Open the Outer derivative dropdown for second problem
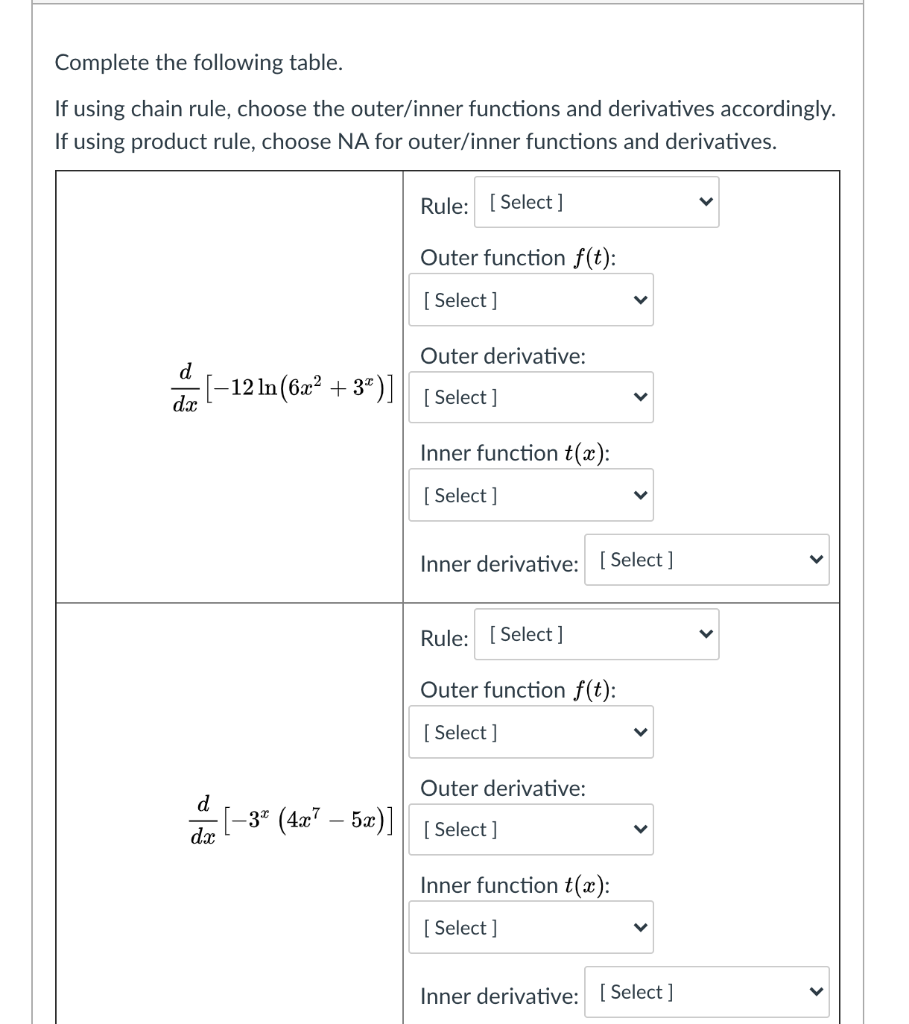This screenshot has width=909, height=1024. pyautogui.click(x=530, y=829)
